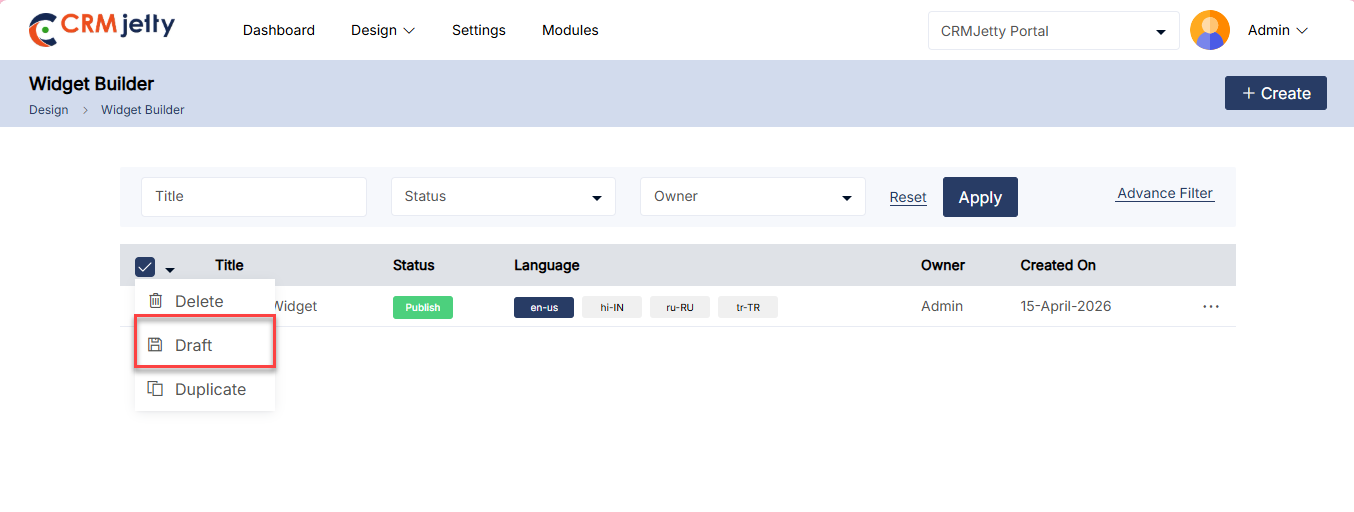Open the Design menu
Viewport: 1354px width, 512px height.
pos(382,30)
